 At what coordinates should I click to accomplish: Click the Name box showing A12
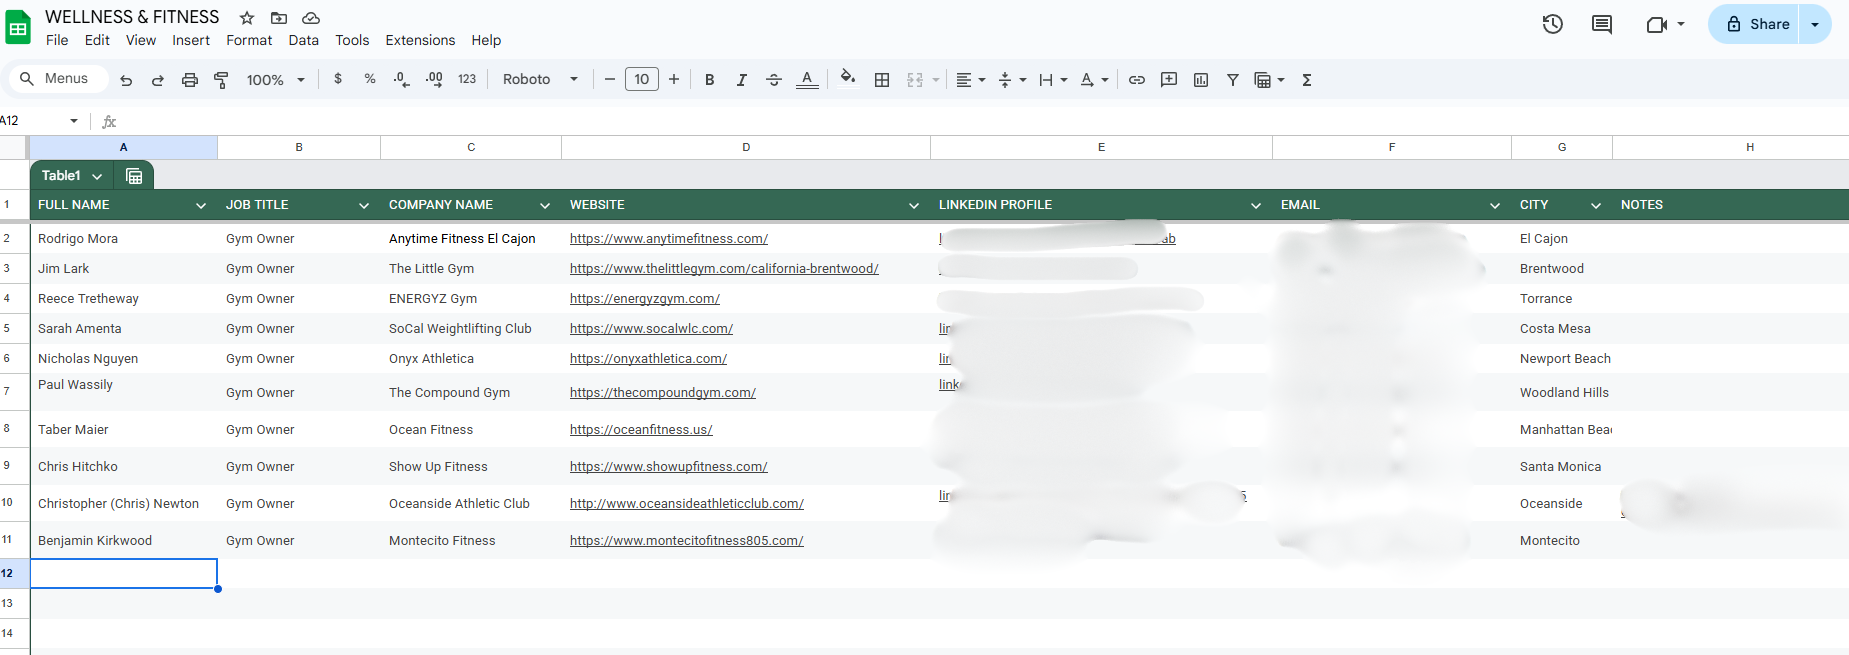tap(40, 121)
